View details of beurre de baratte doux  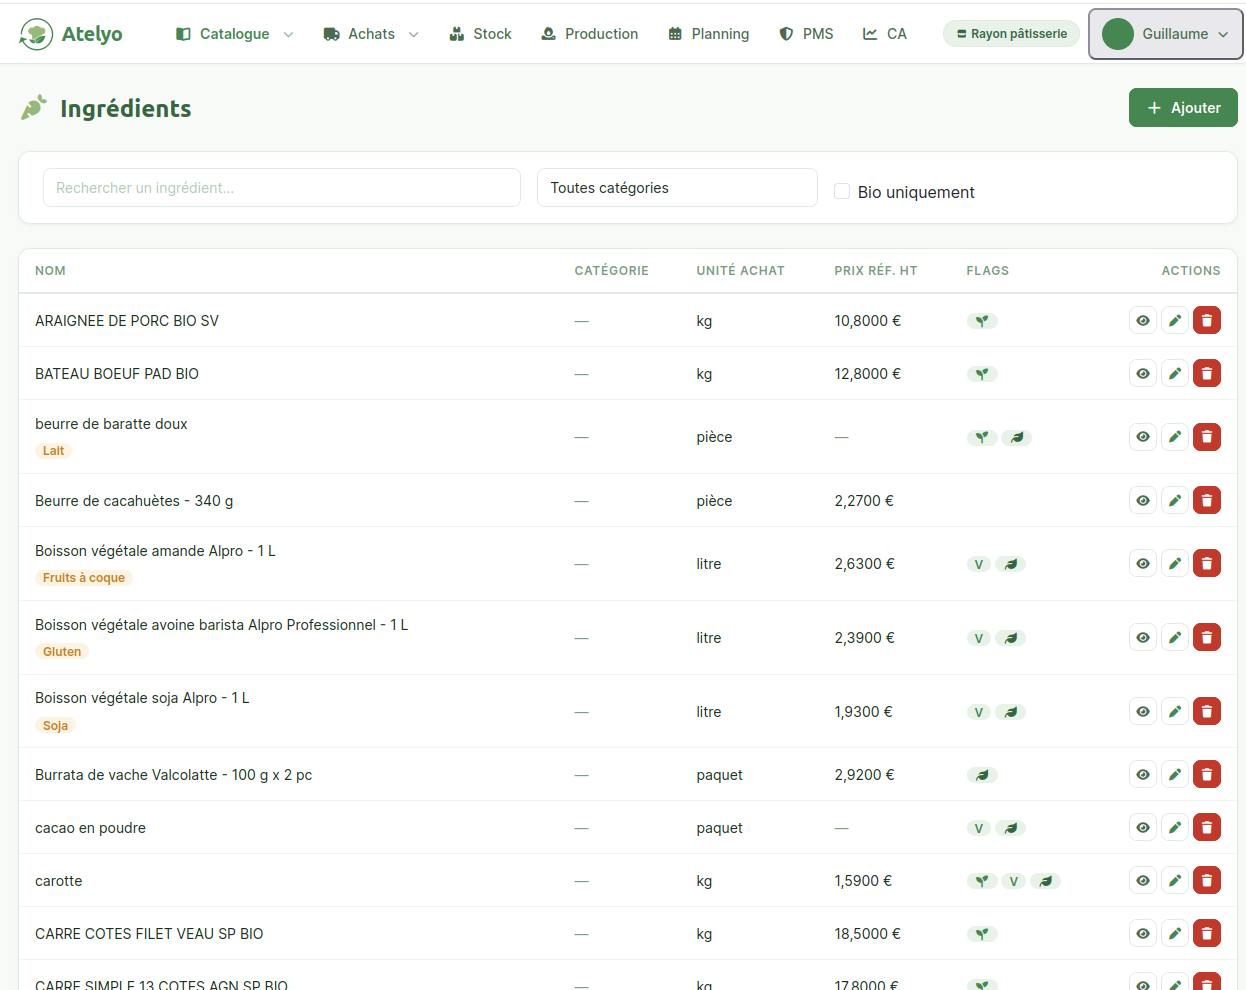click(x=1142, y=437)
